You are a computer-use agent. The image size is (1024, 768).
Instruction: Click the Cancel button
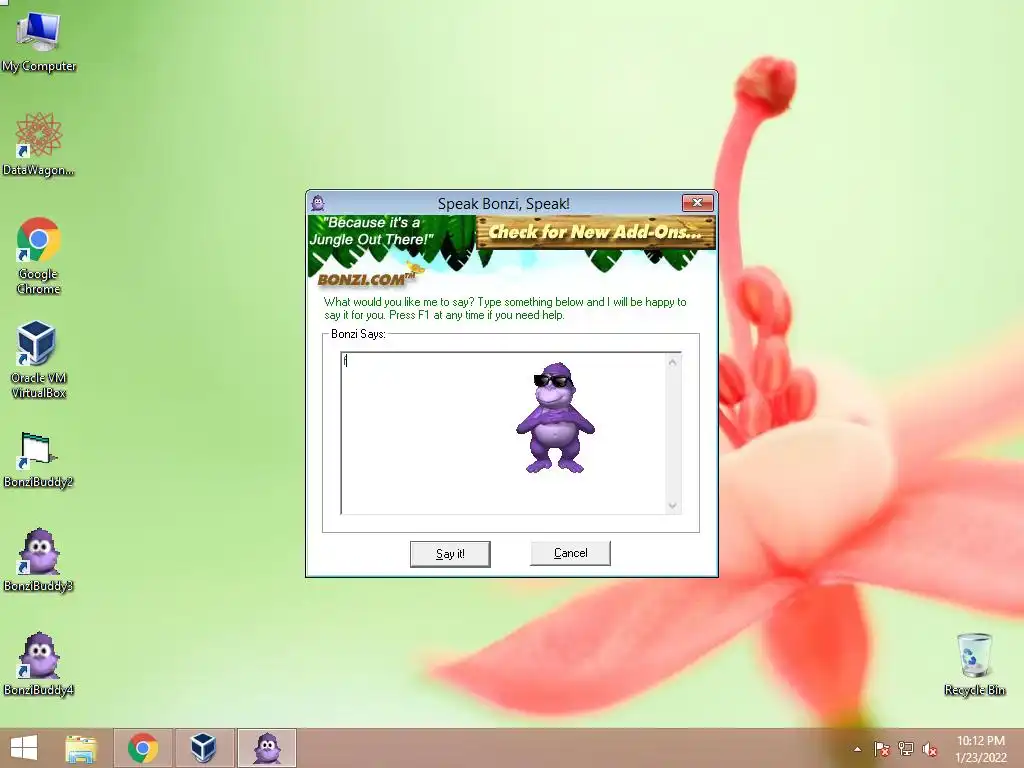point(570,553)
